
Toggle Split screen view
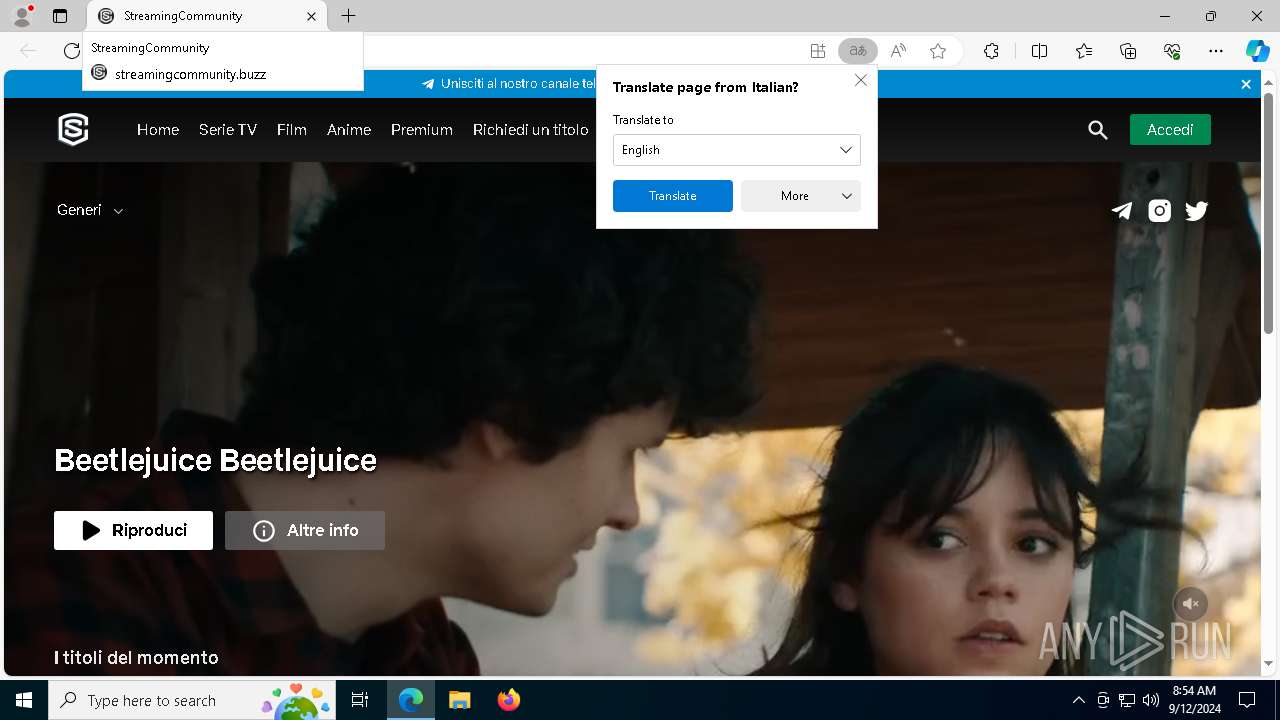1039,51
